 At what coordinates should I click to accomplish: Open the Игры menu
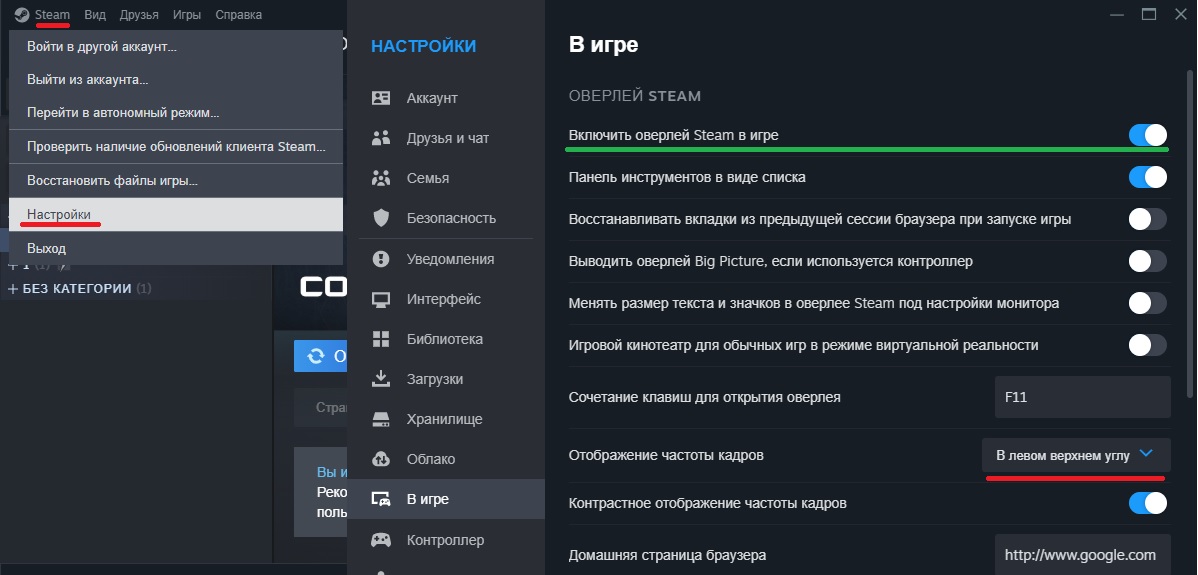187,15
